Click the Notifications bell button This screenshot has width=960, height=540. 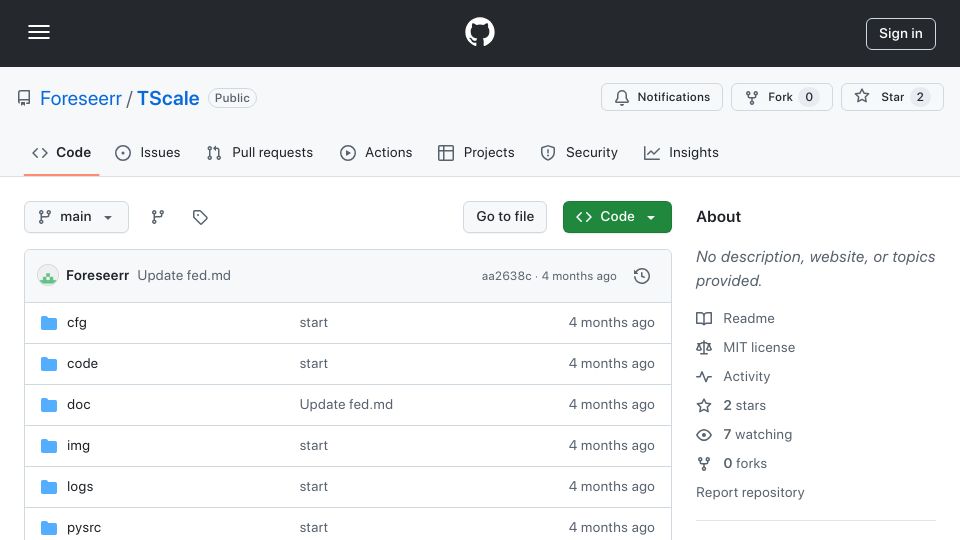662,97
